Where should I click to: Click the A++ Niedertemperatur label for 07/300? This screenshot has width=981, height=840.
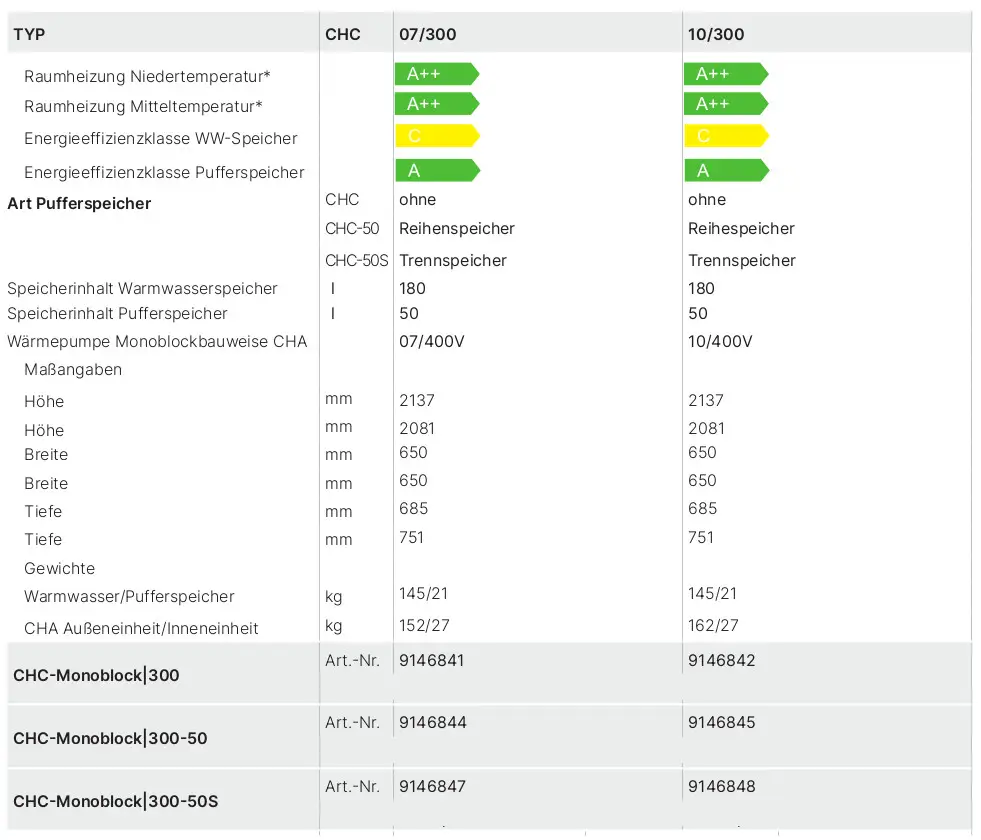pyautogui.click(x=437, y=74)
